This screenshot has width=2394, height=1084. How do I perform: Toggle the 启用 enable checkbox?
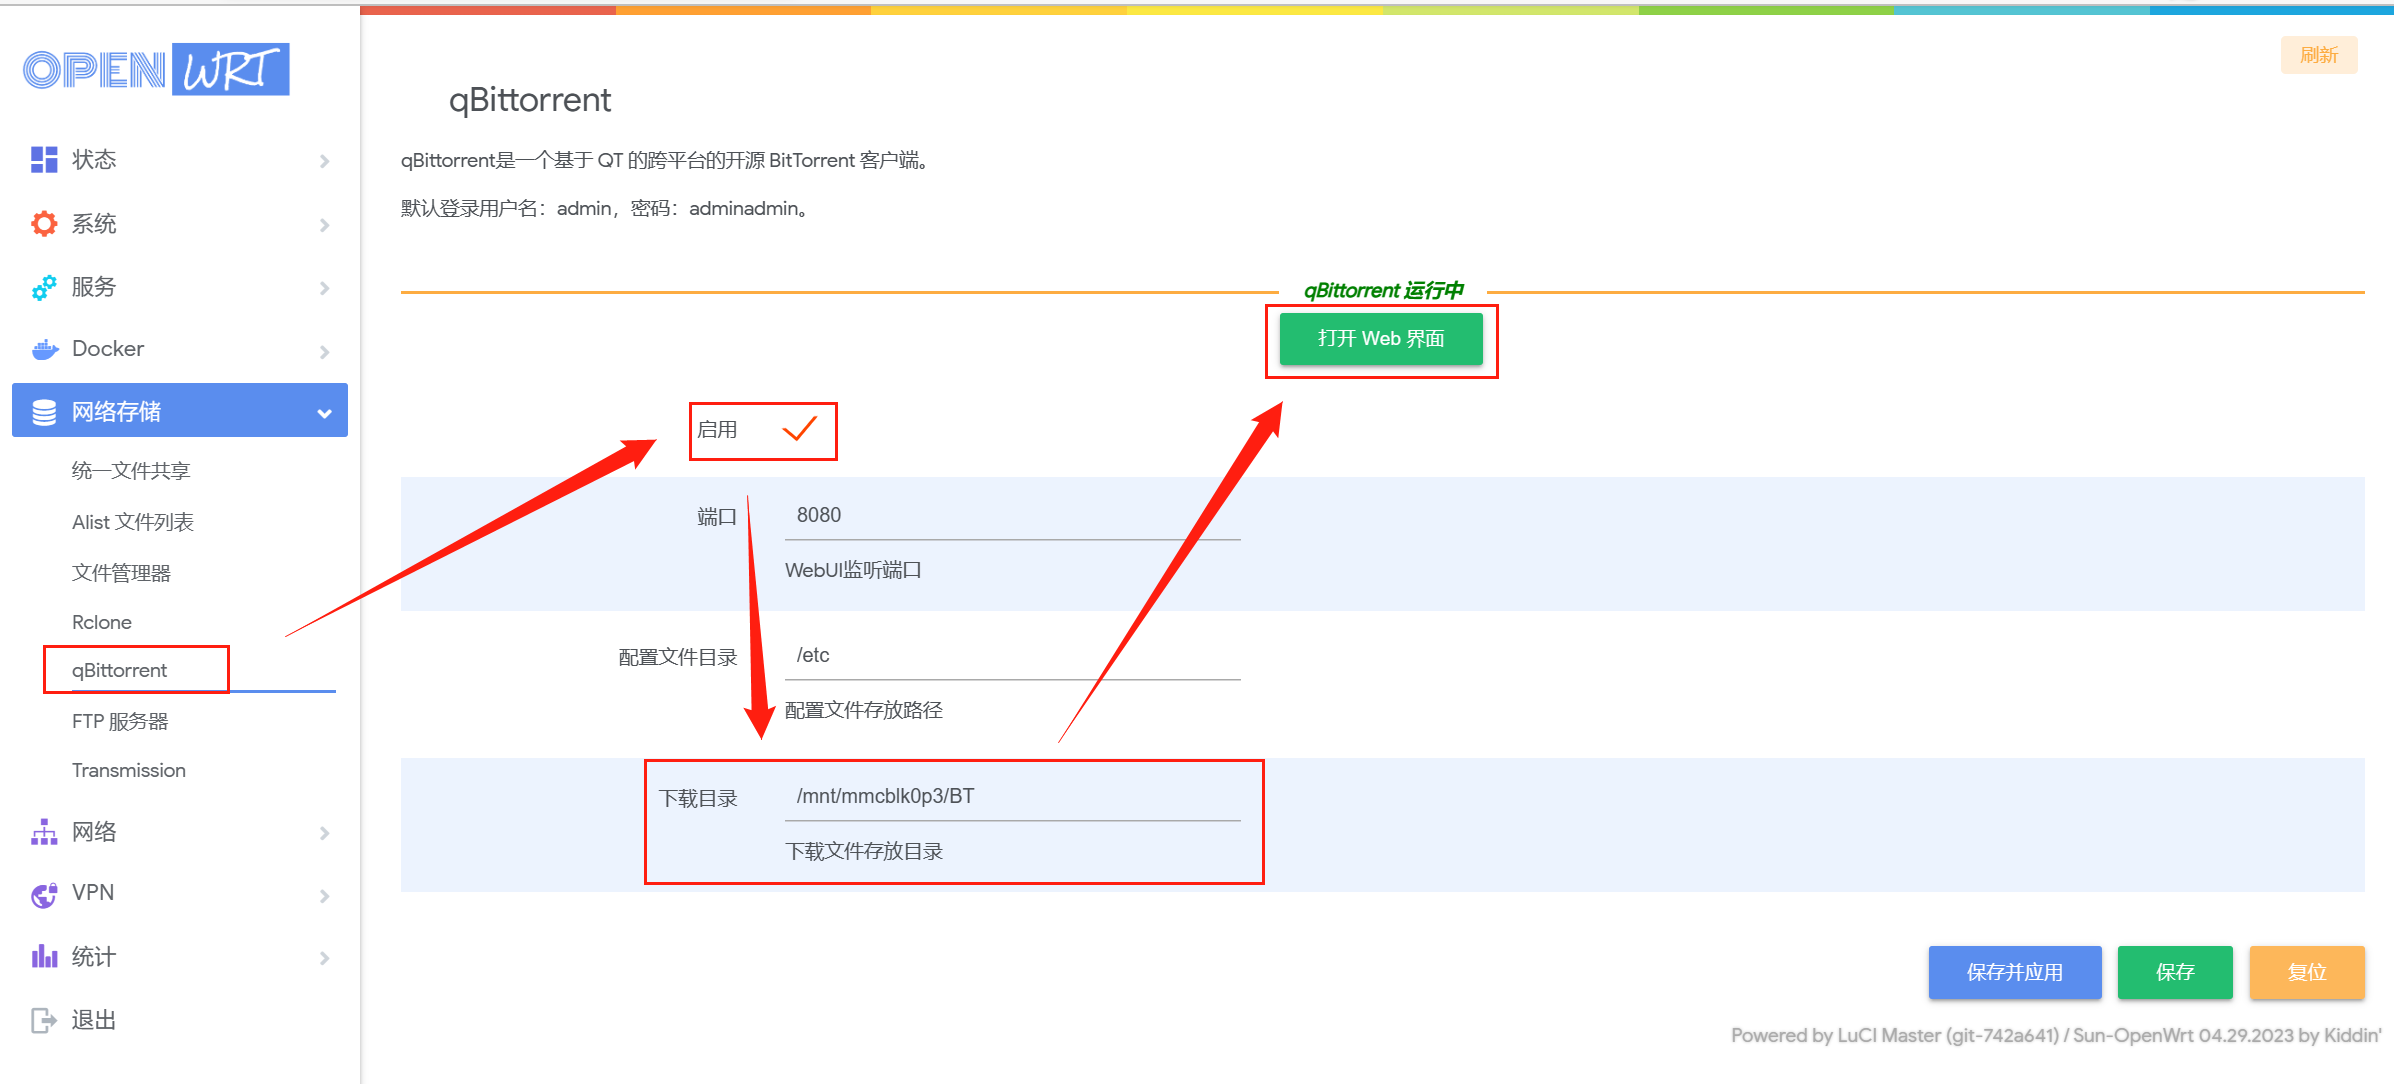tap(799, 430)
